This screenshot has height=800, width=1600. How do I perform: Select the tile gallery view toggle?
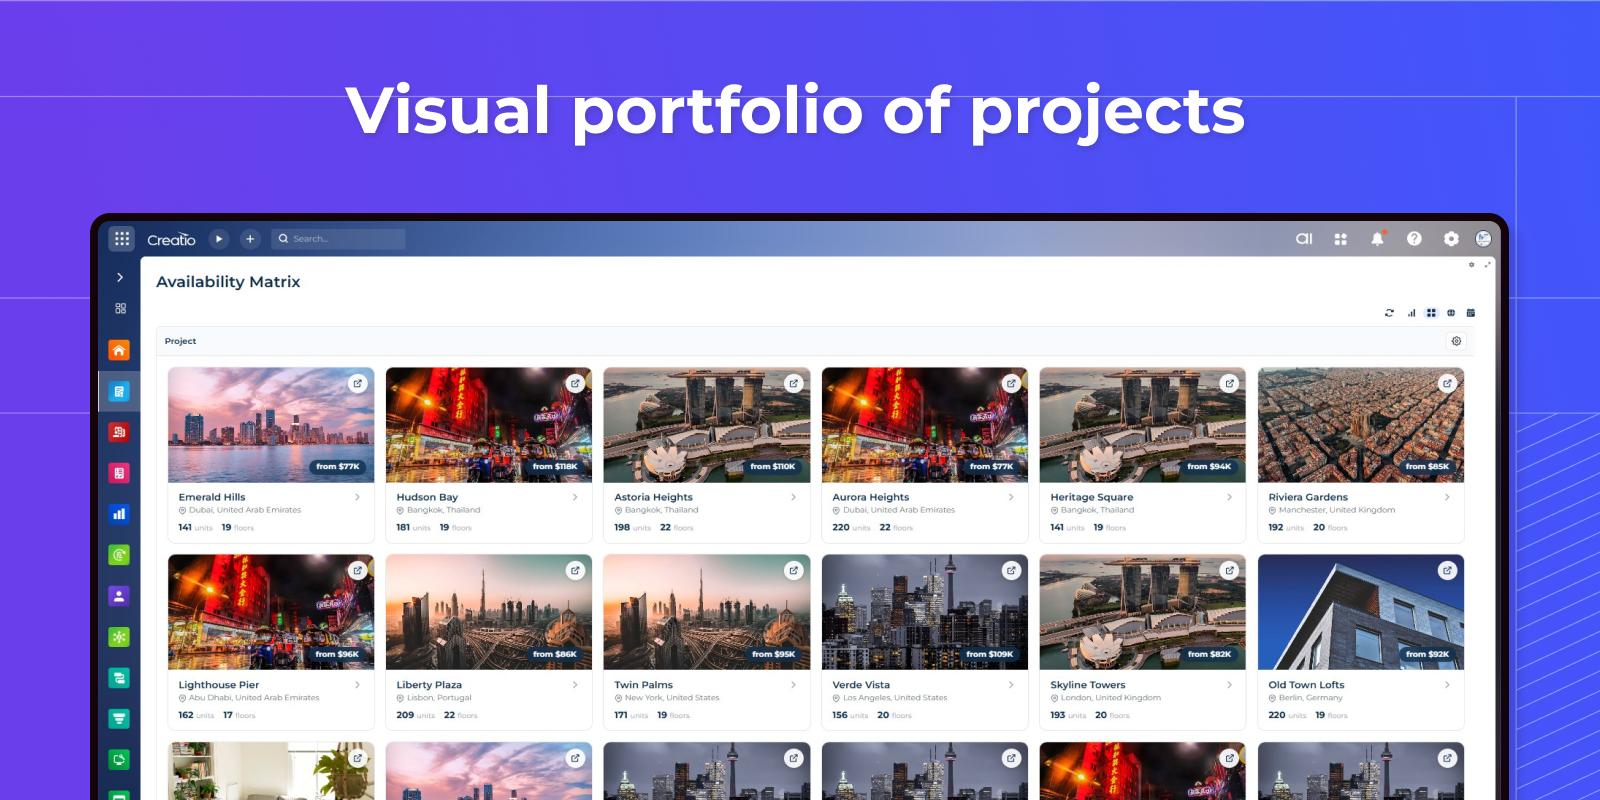point(1431,313)
